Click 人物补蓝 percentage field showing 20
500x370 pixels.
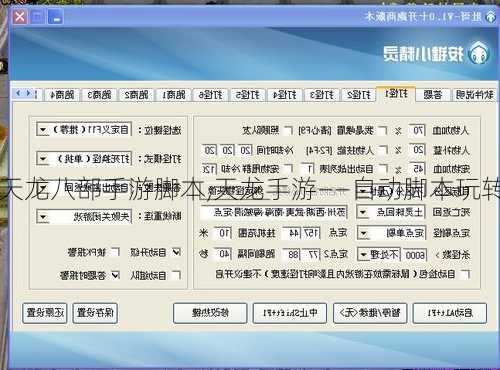coord(417,150)
